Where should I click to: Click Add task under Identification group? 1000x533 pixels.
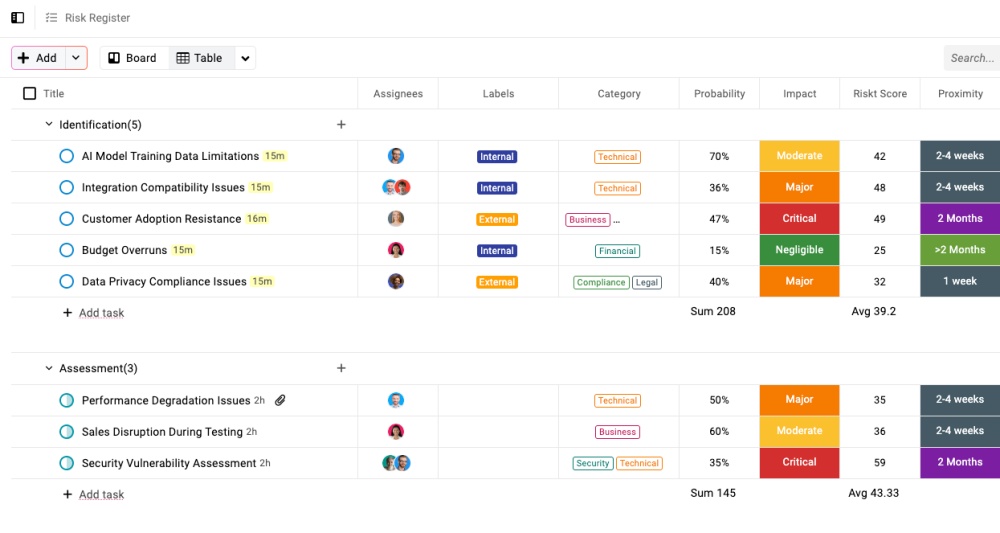pyautogui.click(x=101, y=313)
